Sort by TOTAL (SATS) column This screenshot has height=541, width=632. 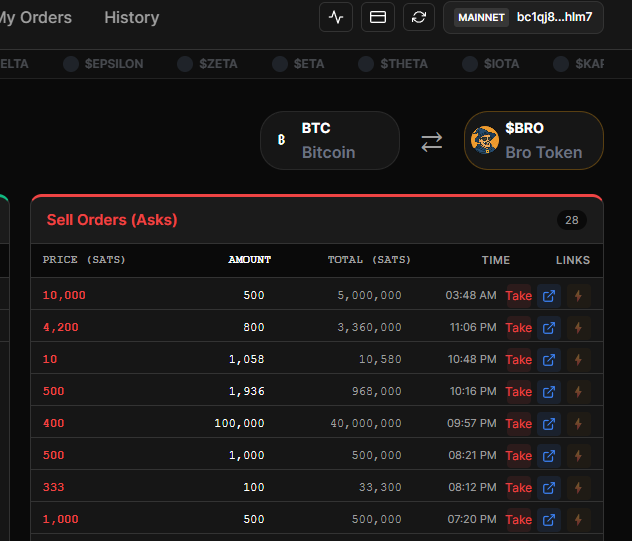(369, 260)
